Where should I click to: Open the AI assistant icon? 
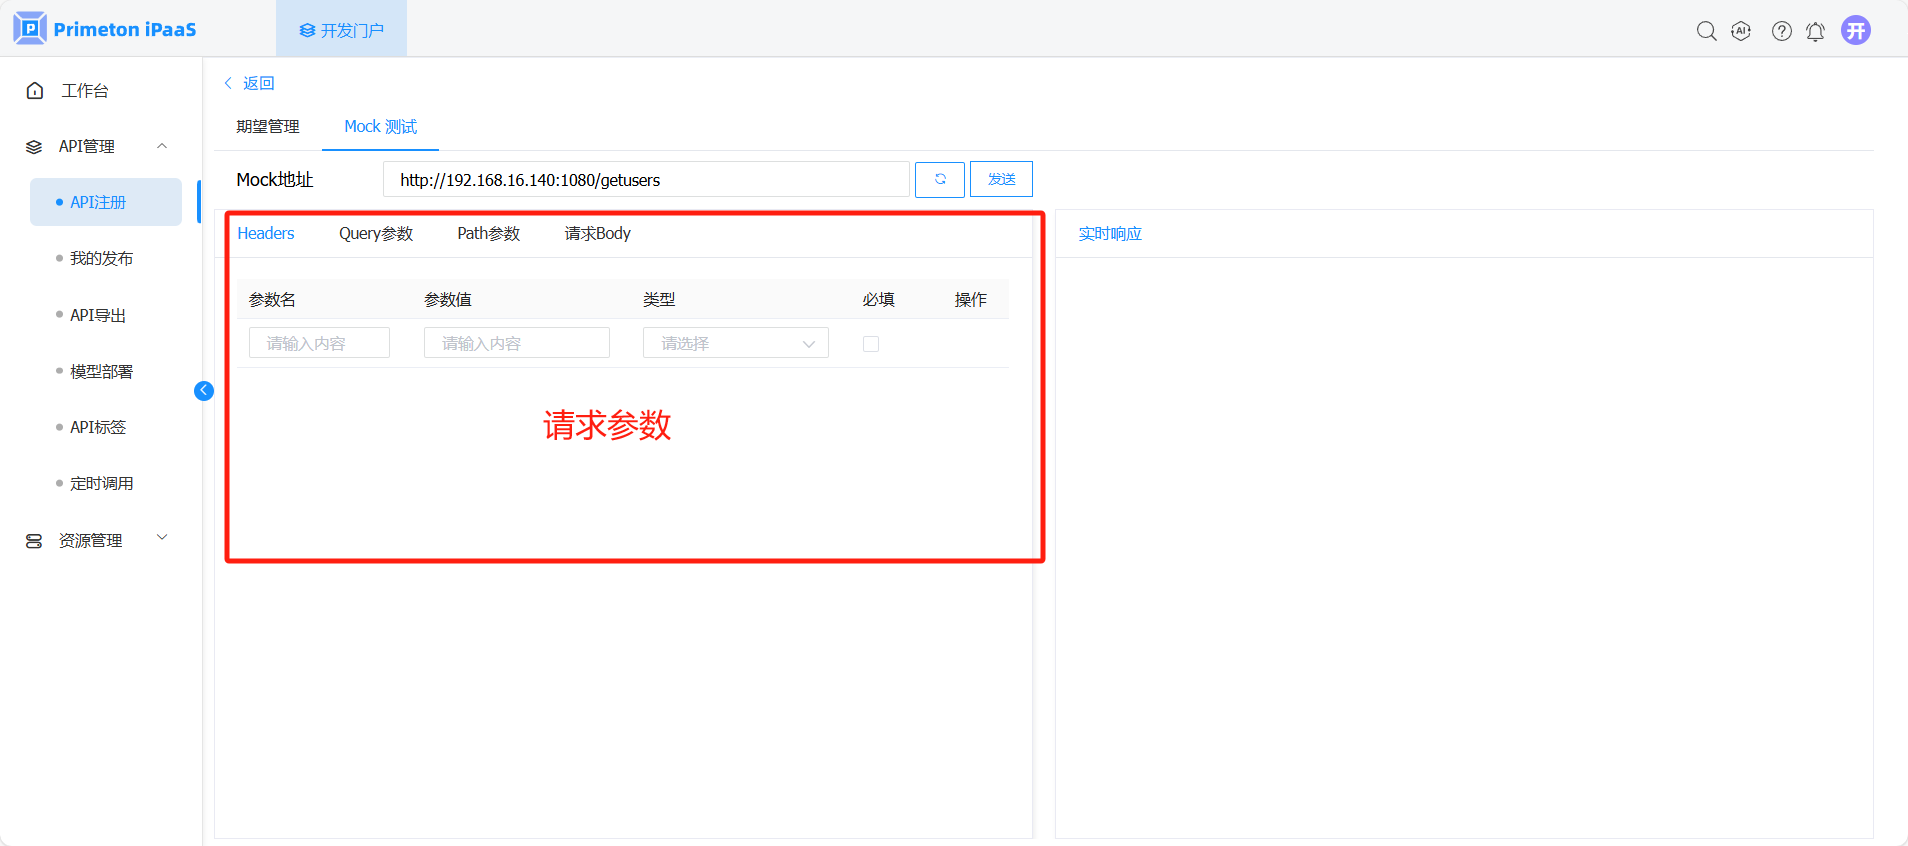click(1741, 31)
